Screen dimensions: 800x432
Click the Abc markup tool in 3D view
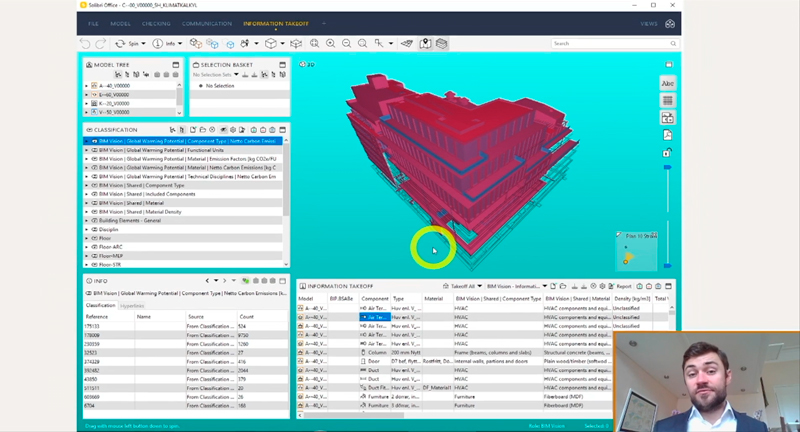click(667, 83)
